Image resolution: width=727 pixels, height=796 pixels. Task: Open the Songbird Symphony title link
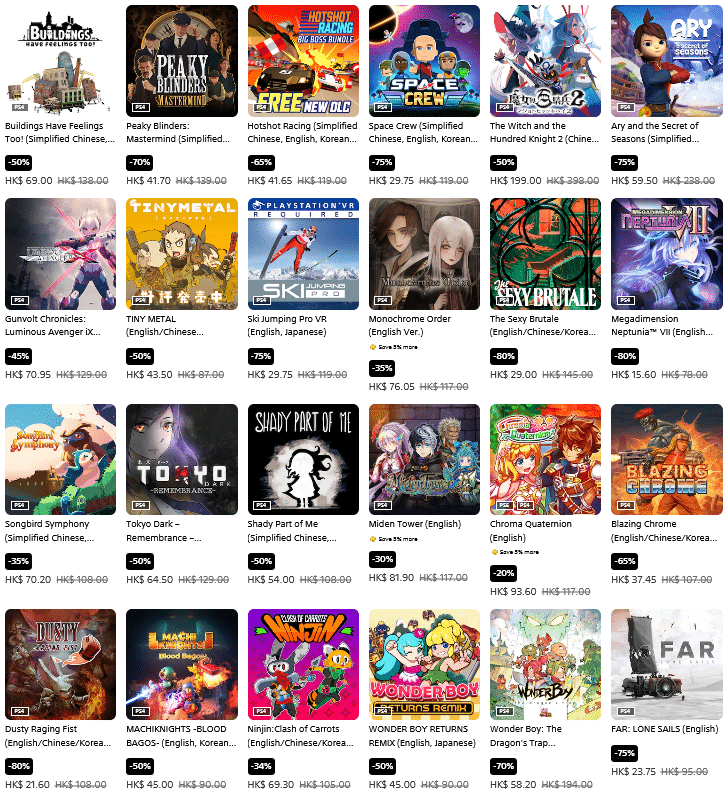50,530
